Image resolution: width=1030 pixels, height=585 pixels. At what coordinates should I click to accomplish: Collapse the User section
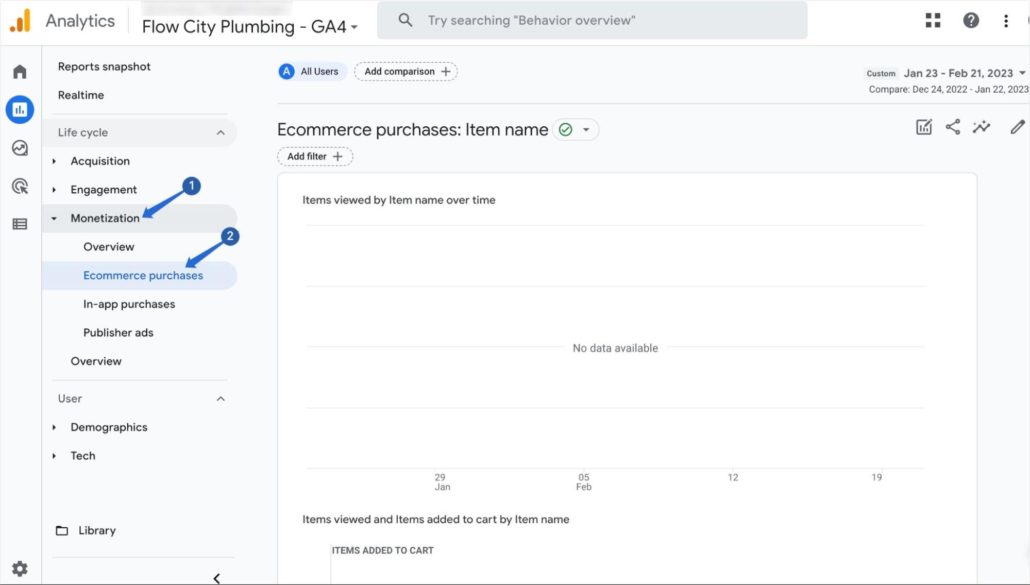pos(221,399)
